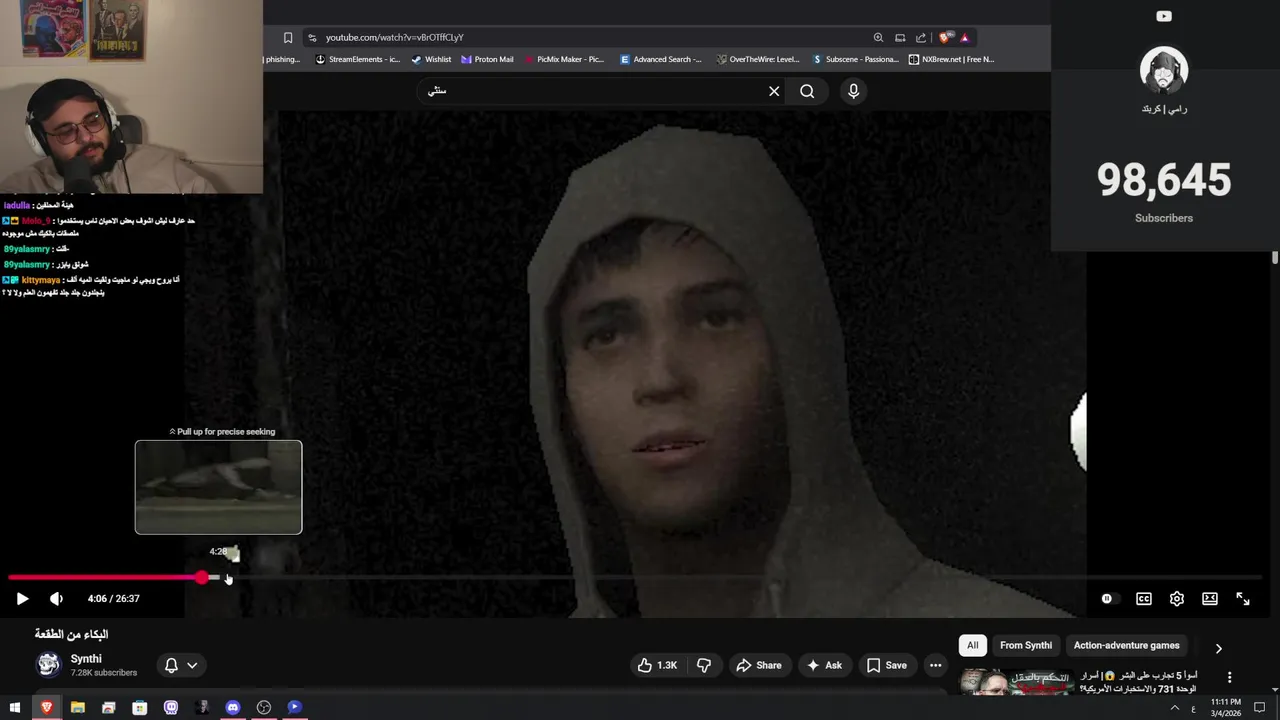Click the red playhead scrubber
This screenshot has height=720, width=1280.
(203, 577)
